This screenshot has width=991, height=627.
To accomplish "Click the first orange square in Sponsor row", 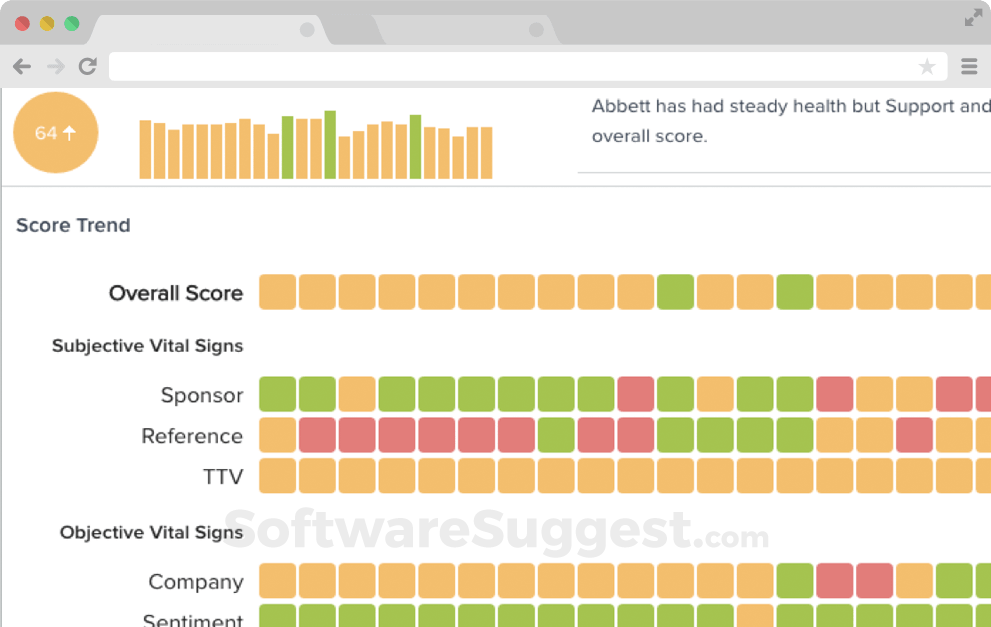I will coord(357,394).
